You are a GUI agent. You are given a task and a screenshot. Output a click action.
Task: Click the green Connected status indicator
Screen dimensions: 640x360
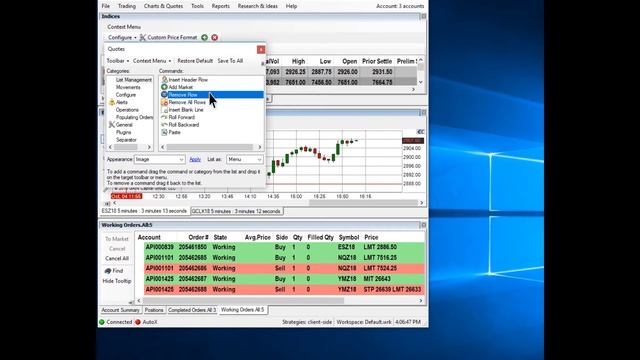(102, 322)
